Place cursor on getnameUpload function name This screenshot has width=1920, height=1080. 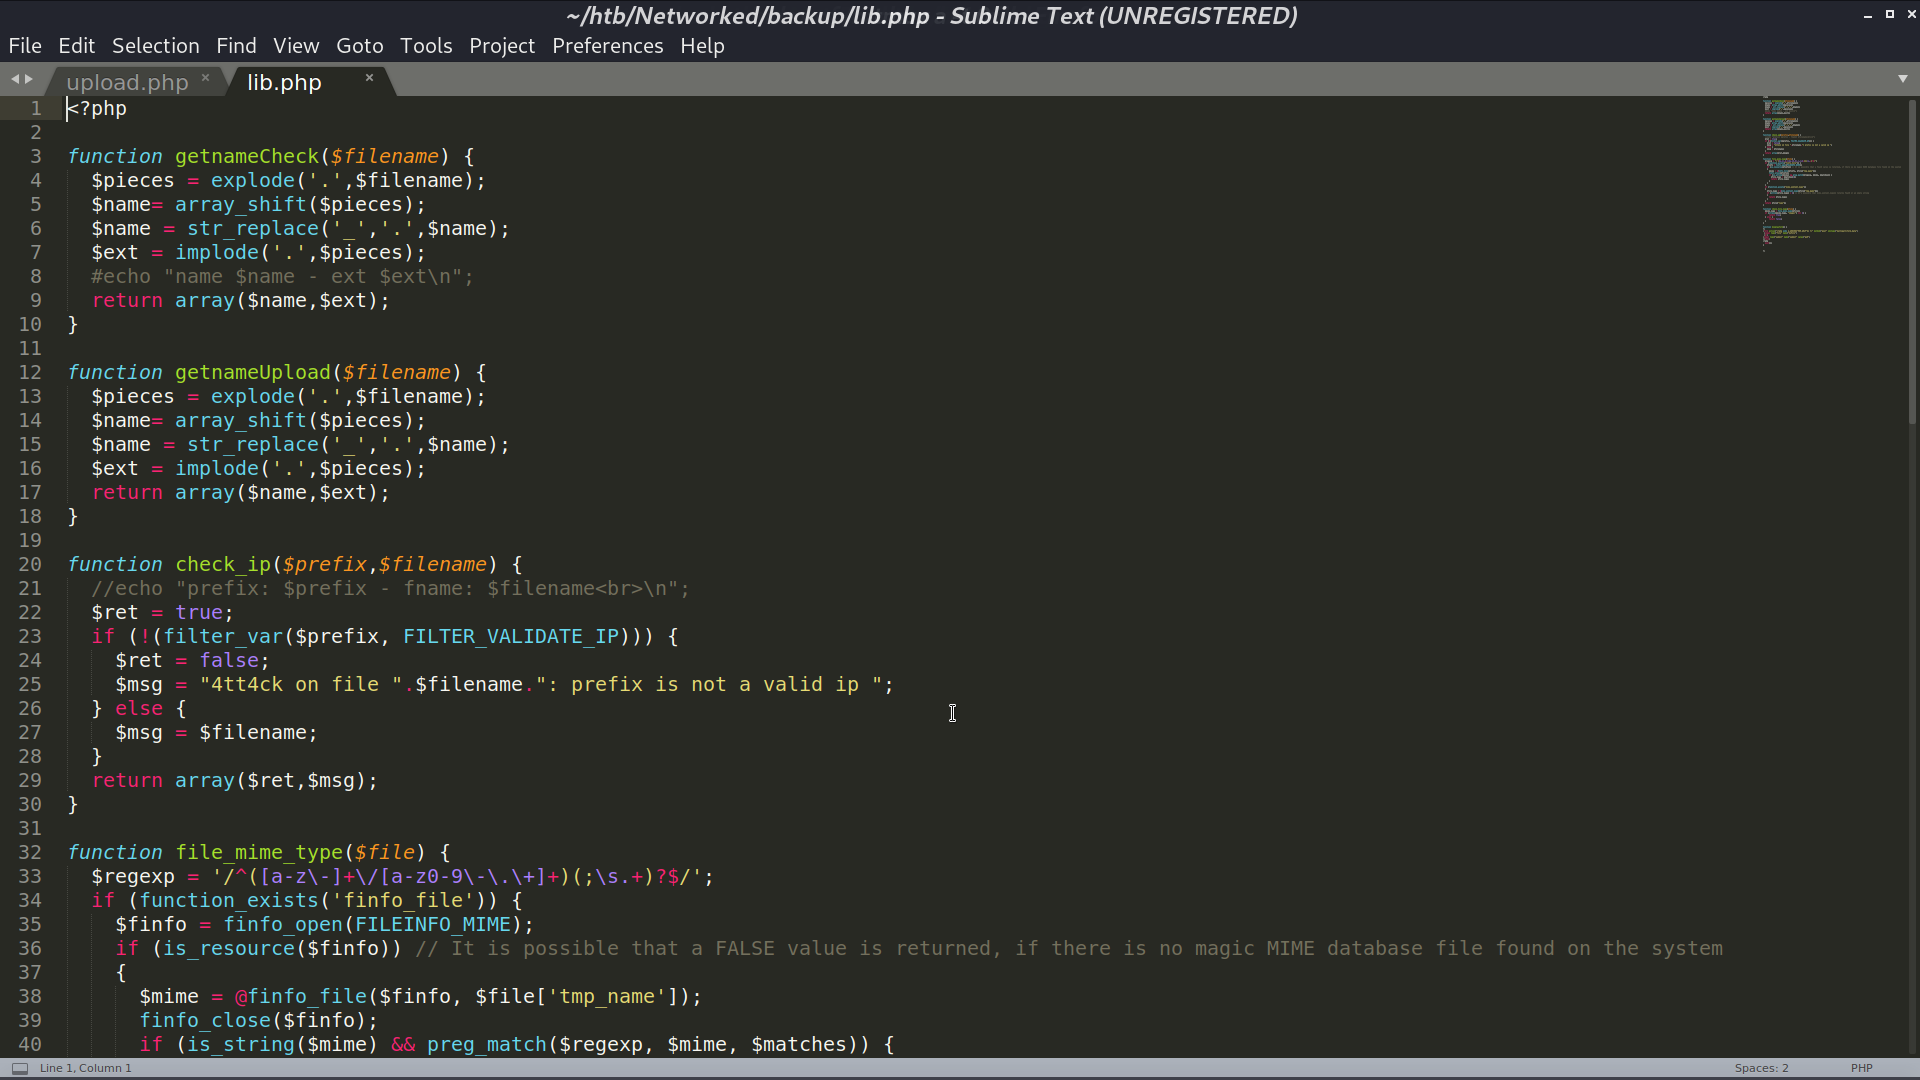253,372
